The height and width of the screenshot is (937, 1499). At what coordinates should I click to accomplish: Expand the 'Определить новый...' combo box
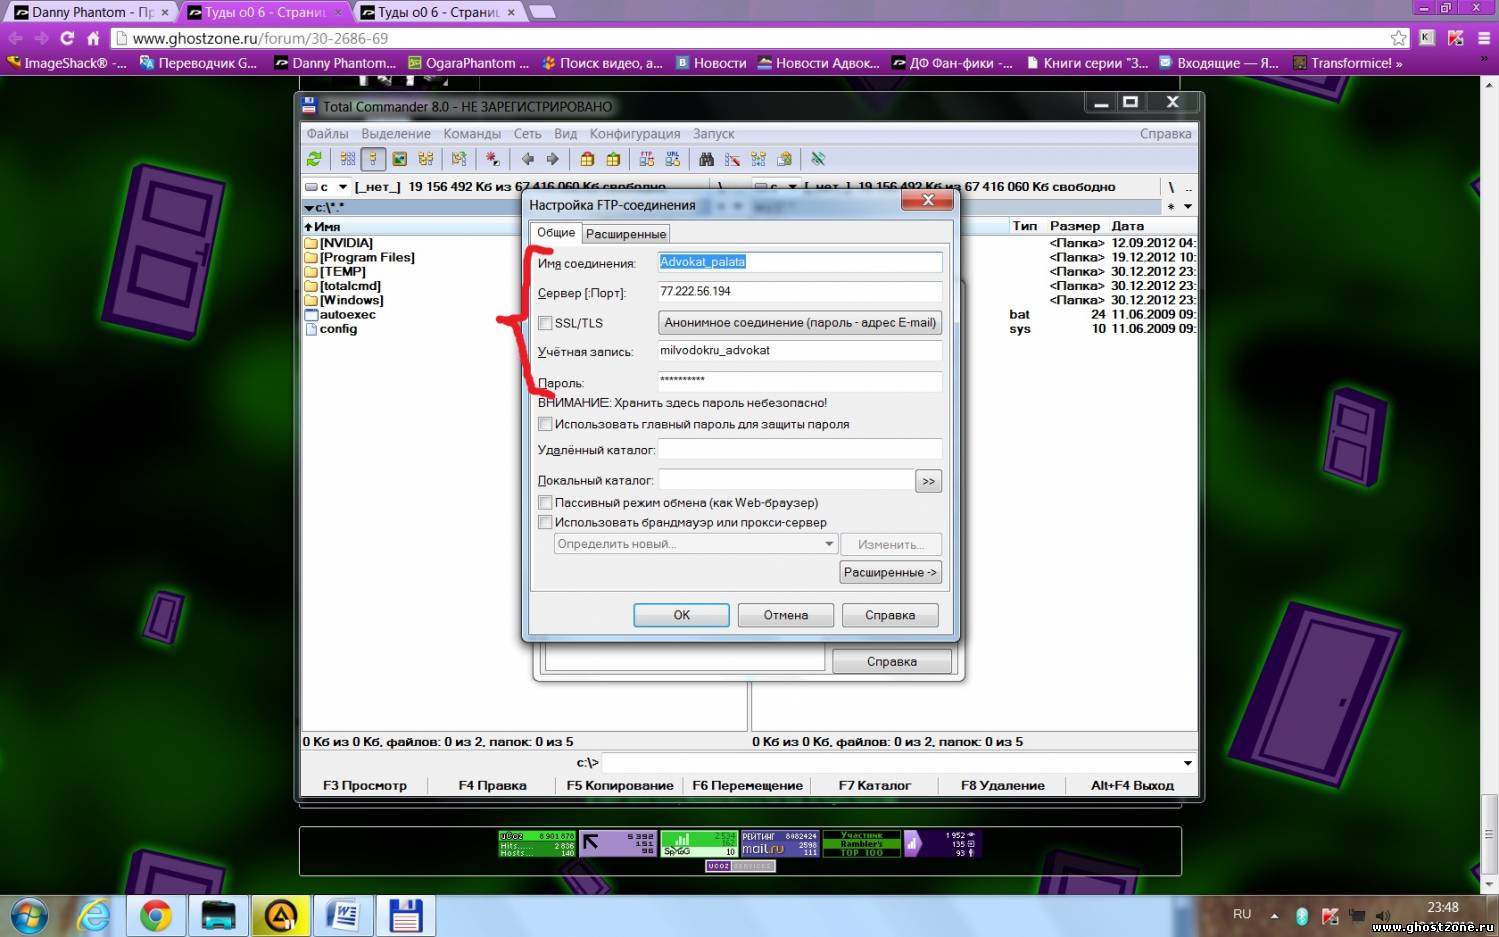(x=828, y=544)
